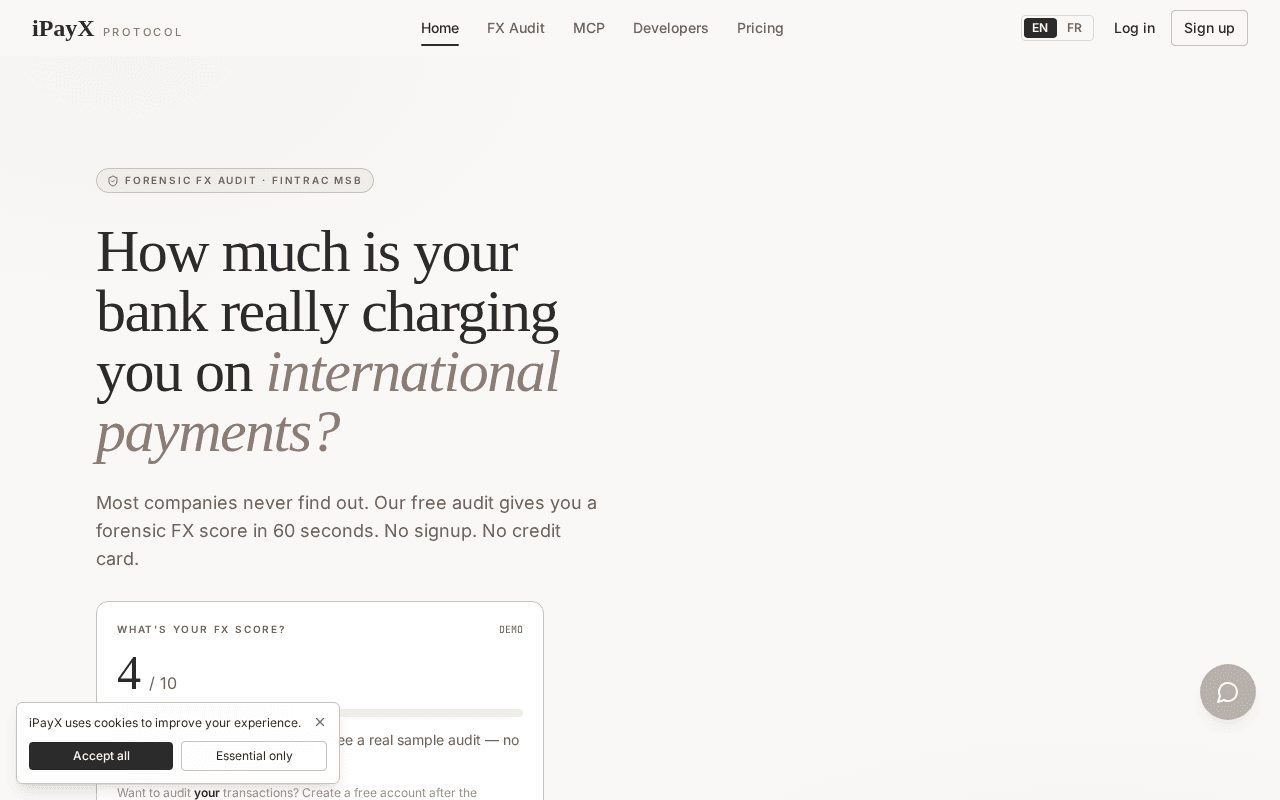
Task: Click the "What's your FX score?" heading
Action: point(201,630)
